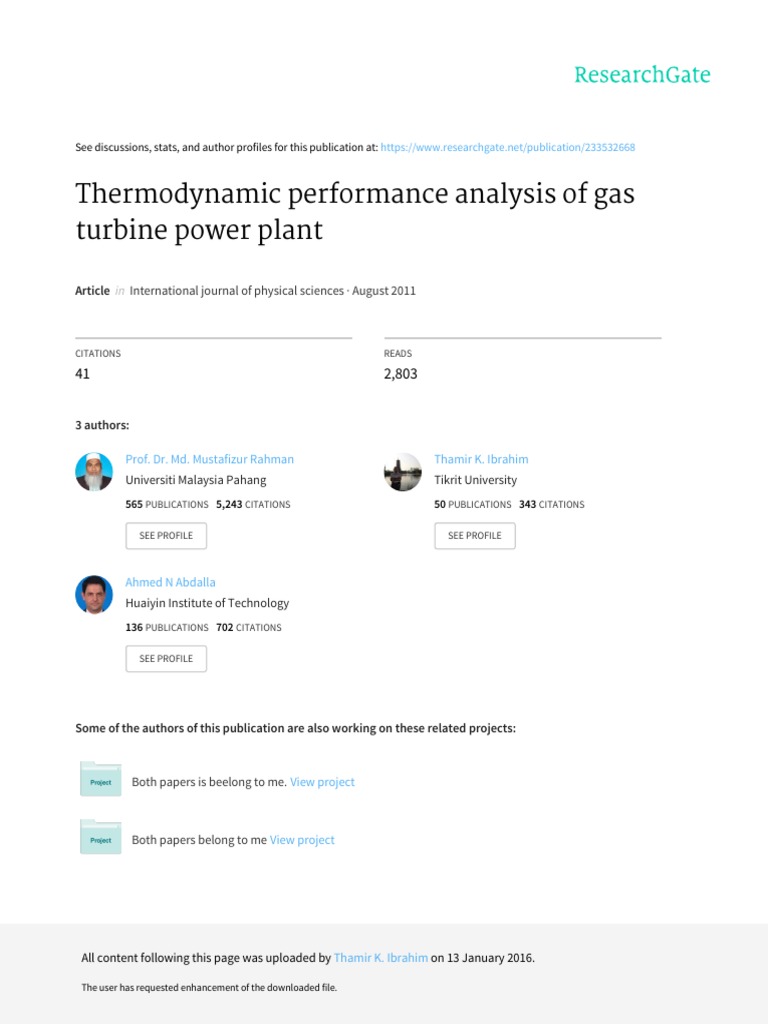Viewport: 768px width, 1024px height.
Task: Open Prof. Dr. Md. Mustafizur Rahman's author link
Action: 209,459
